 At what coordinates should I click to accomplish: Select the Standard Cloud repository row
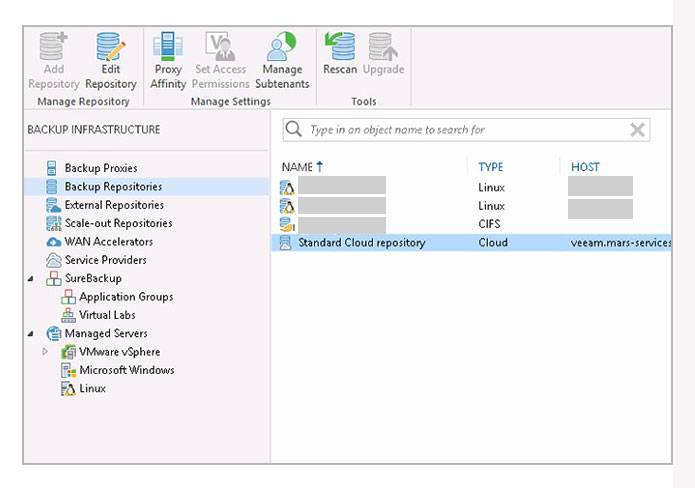[361, 243]
